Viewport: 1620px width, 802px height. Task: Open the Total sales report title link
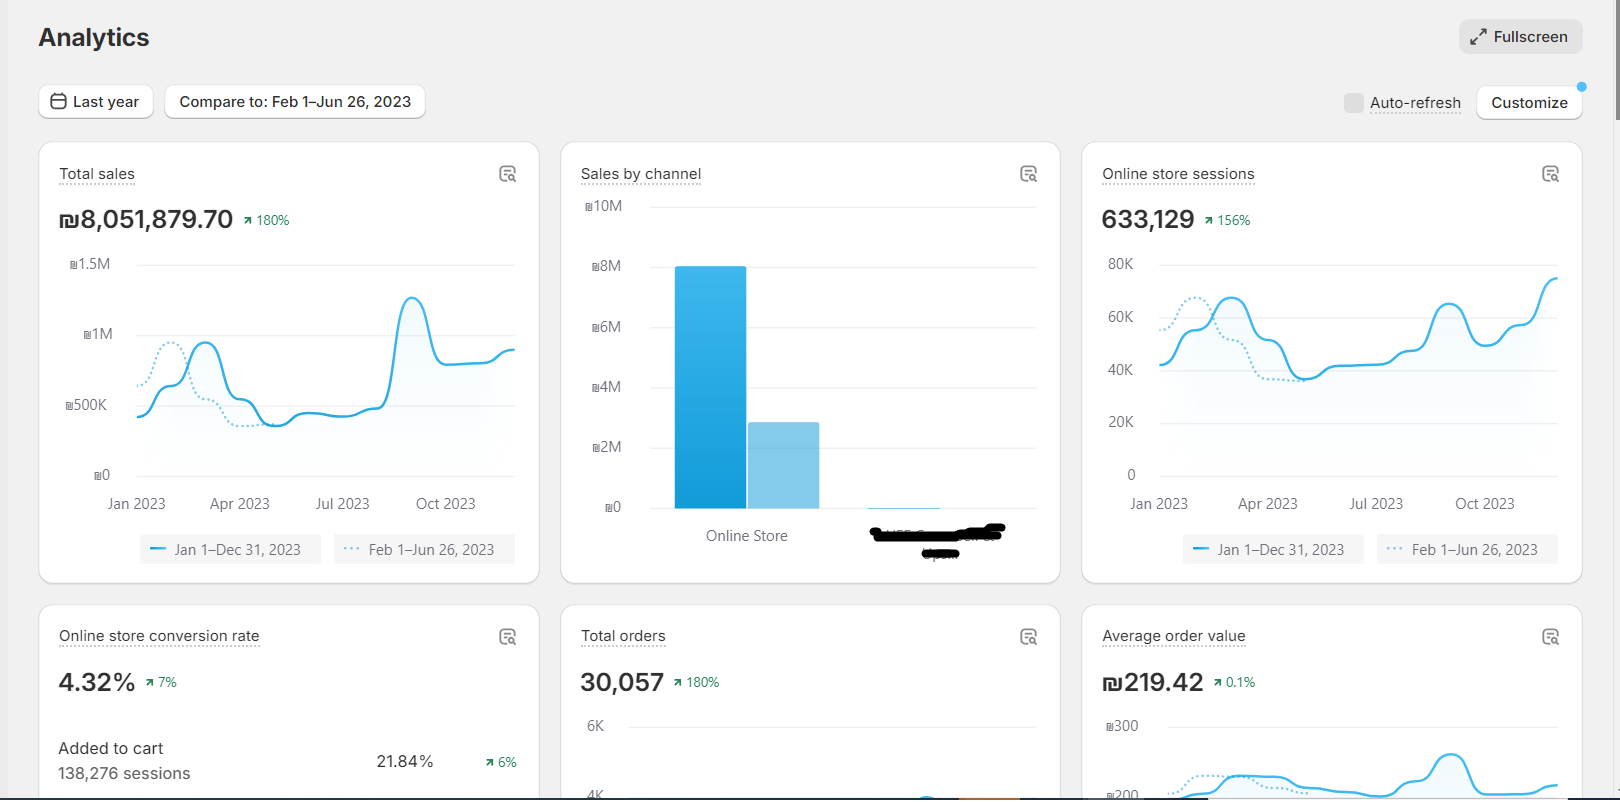click(x=97, y=174)
